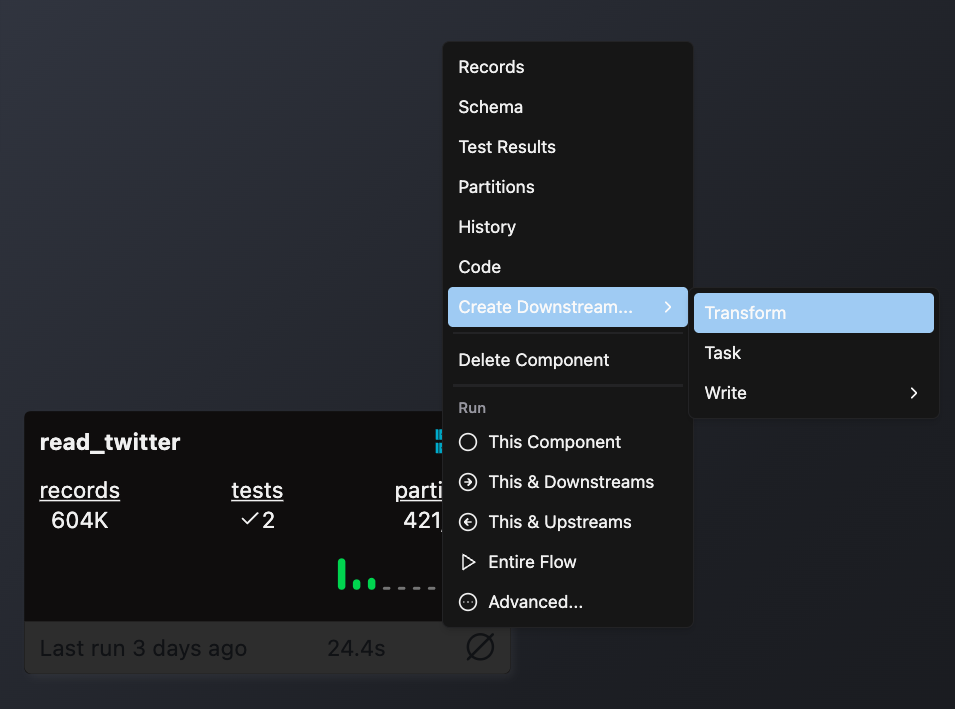Click the read_twitter component title
Screen dimensions: 955x709
coord(110,442)
